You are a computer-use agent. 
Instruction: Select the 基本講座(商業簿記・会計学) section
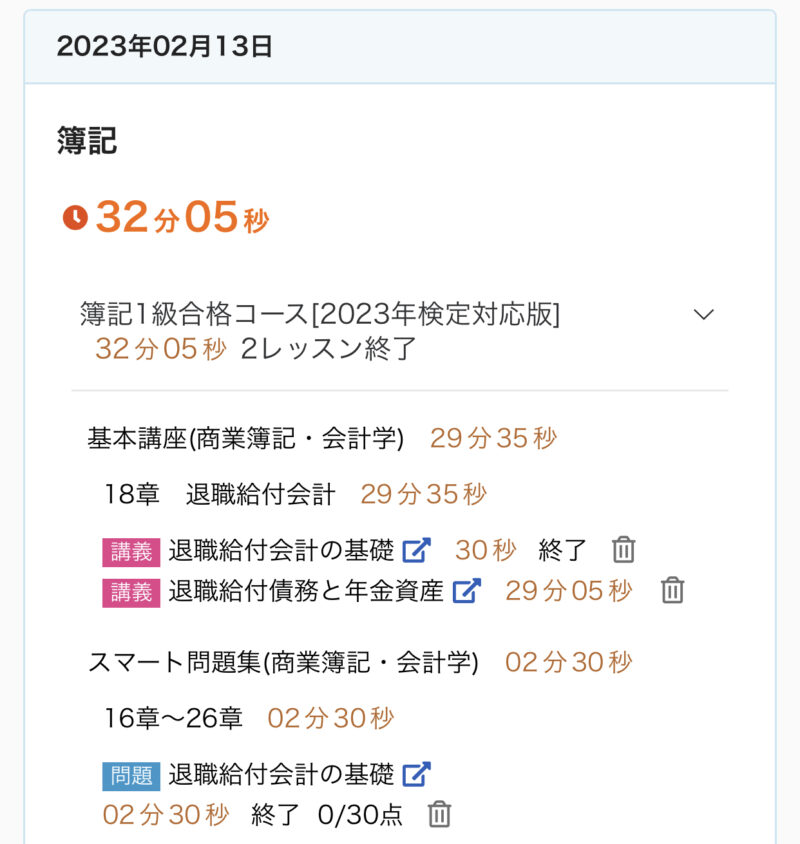pos(245,438)
